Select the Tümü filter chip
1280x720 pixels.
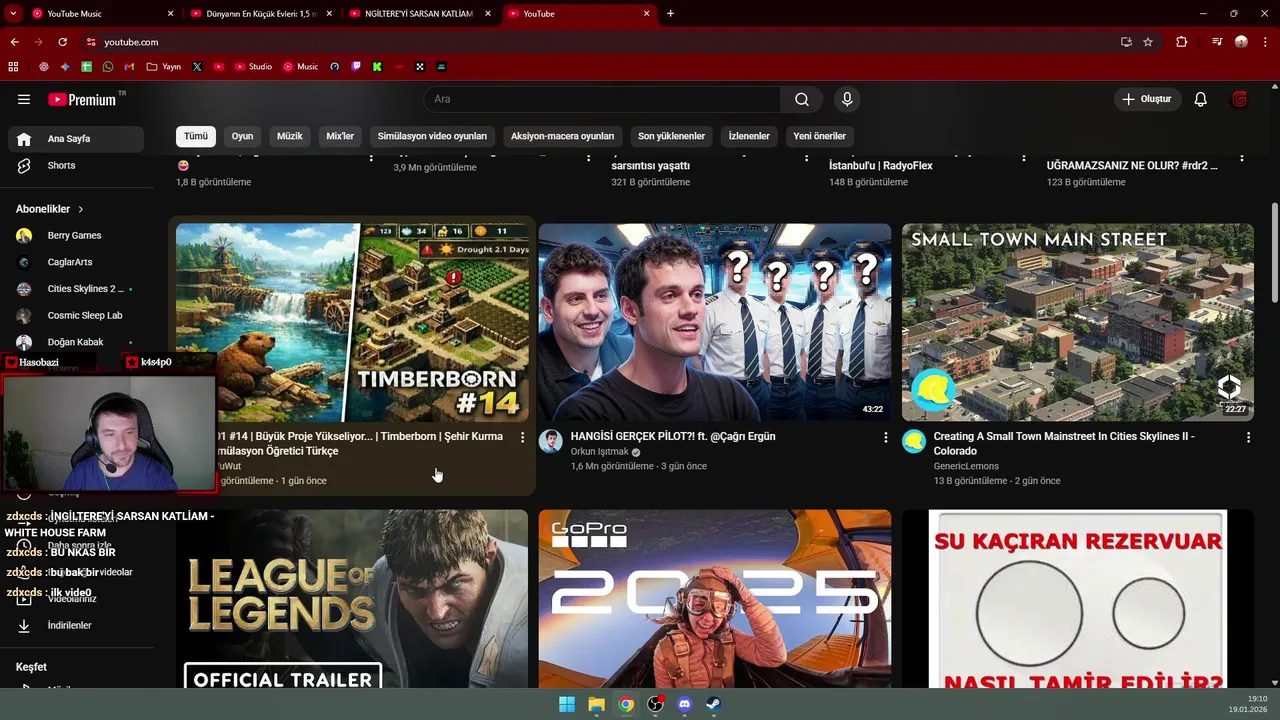coord(196,136)
